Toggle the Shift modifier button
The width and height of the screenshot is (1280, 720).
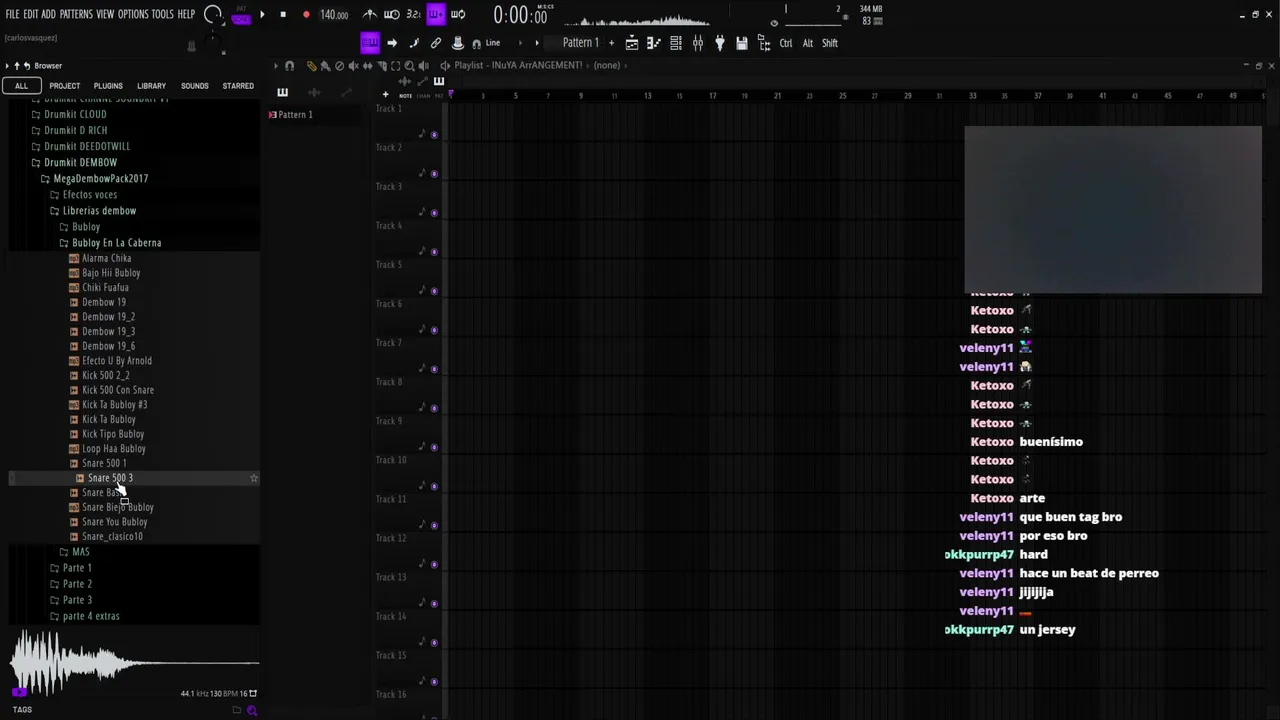tap(830, 43)
